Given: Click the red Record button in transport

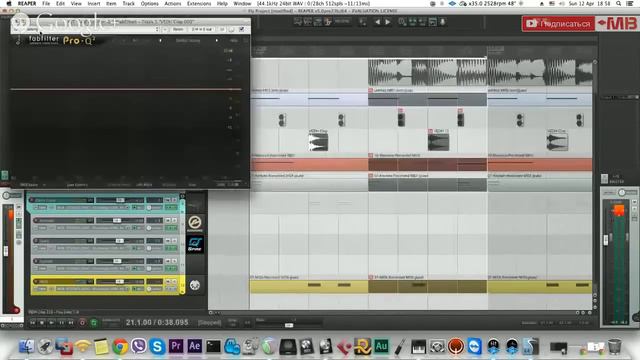Looking at the screenshot, I should 82,322.
